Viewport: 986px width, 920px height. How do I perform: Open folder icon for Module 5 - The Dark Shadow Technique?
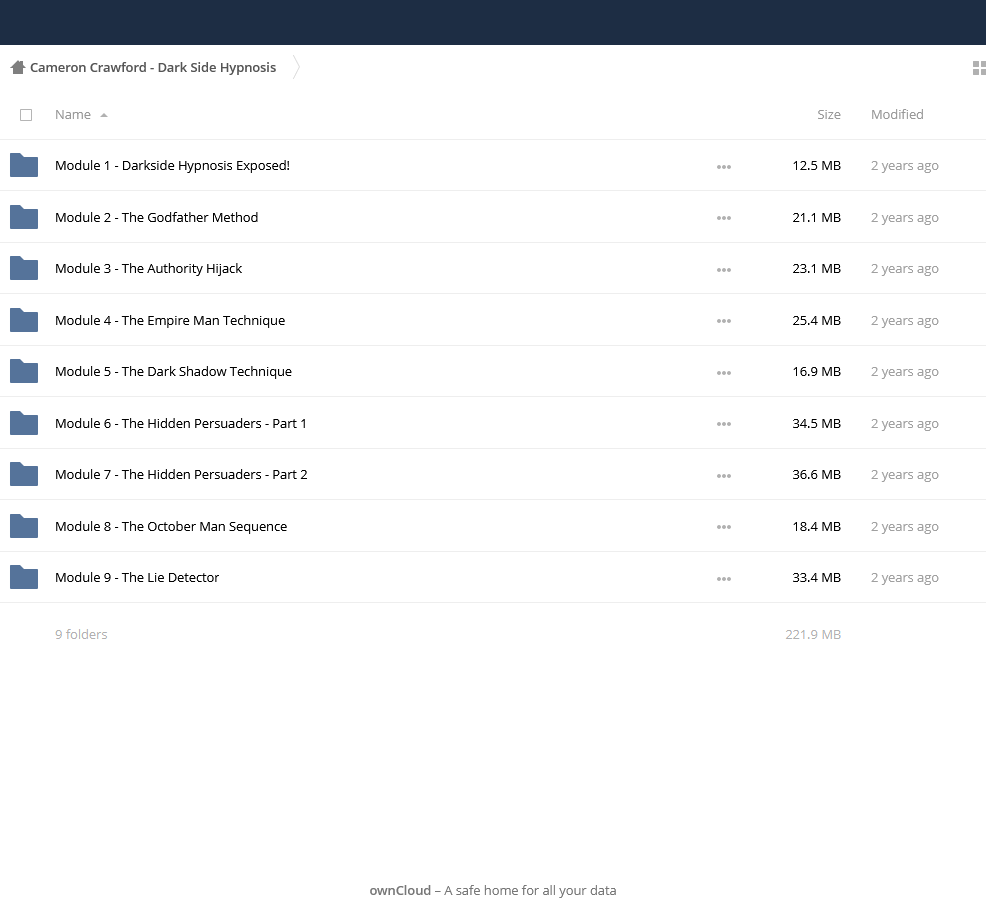pyautogui.click(x=24, y=372)
